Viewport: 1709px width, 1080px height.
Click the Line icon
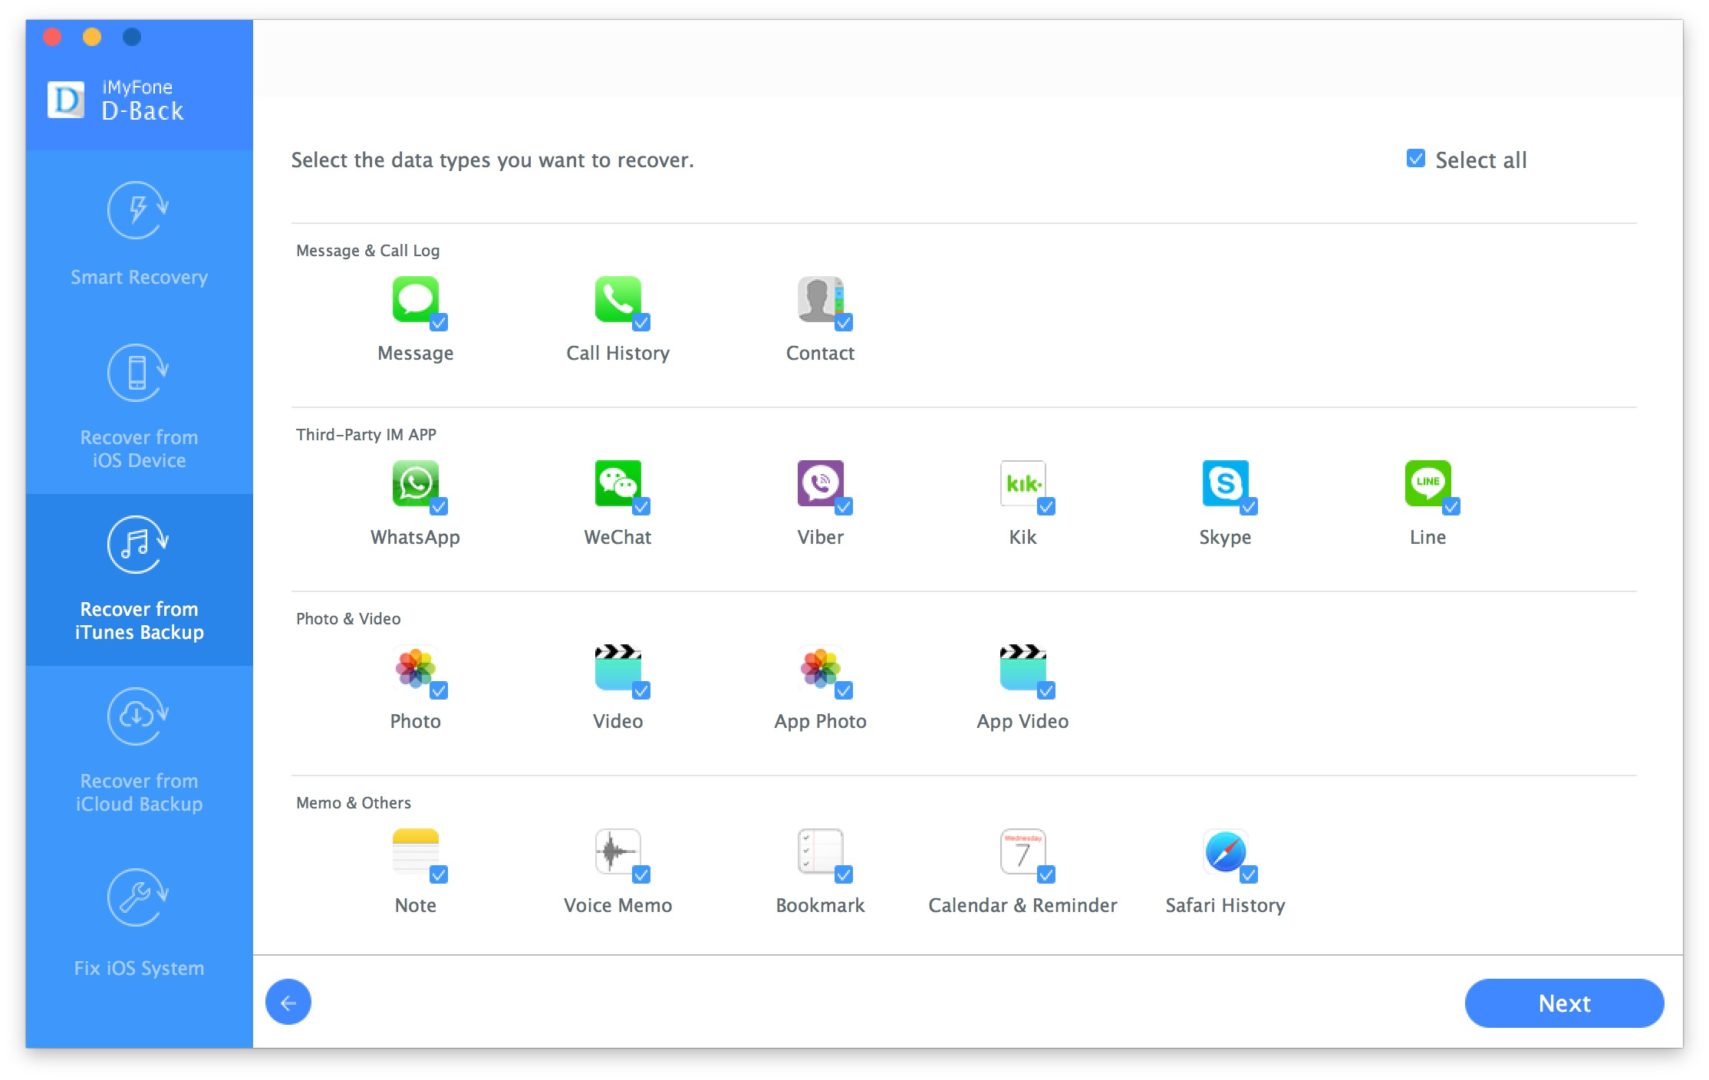(1428, 483)
